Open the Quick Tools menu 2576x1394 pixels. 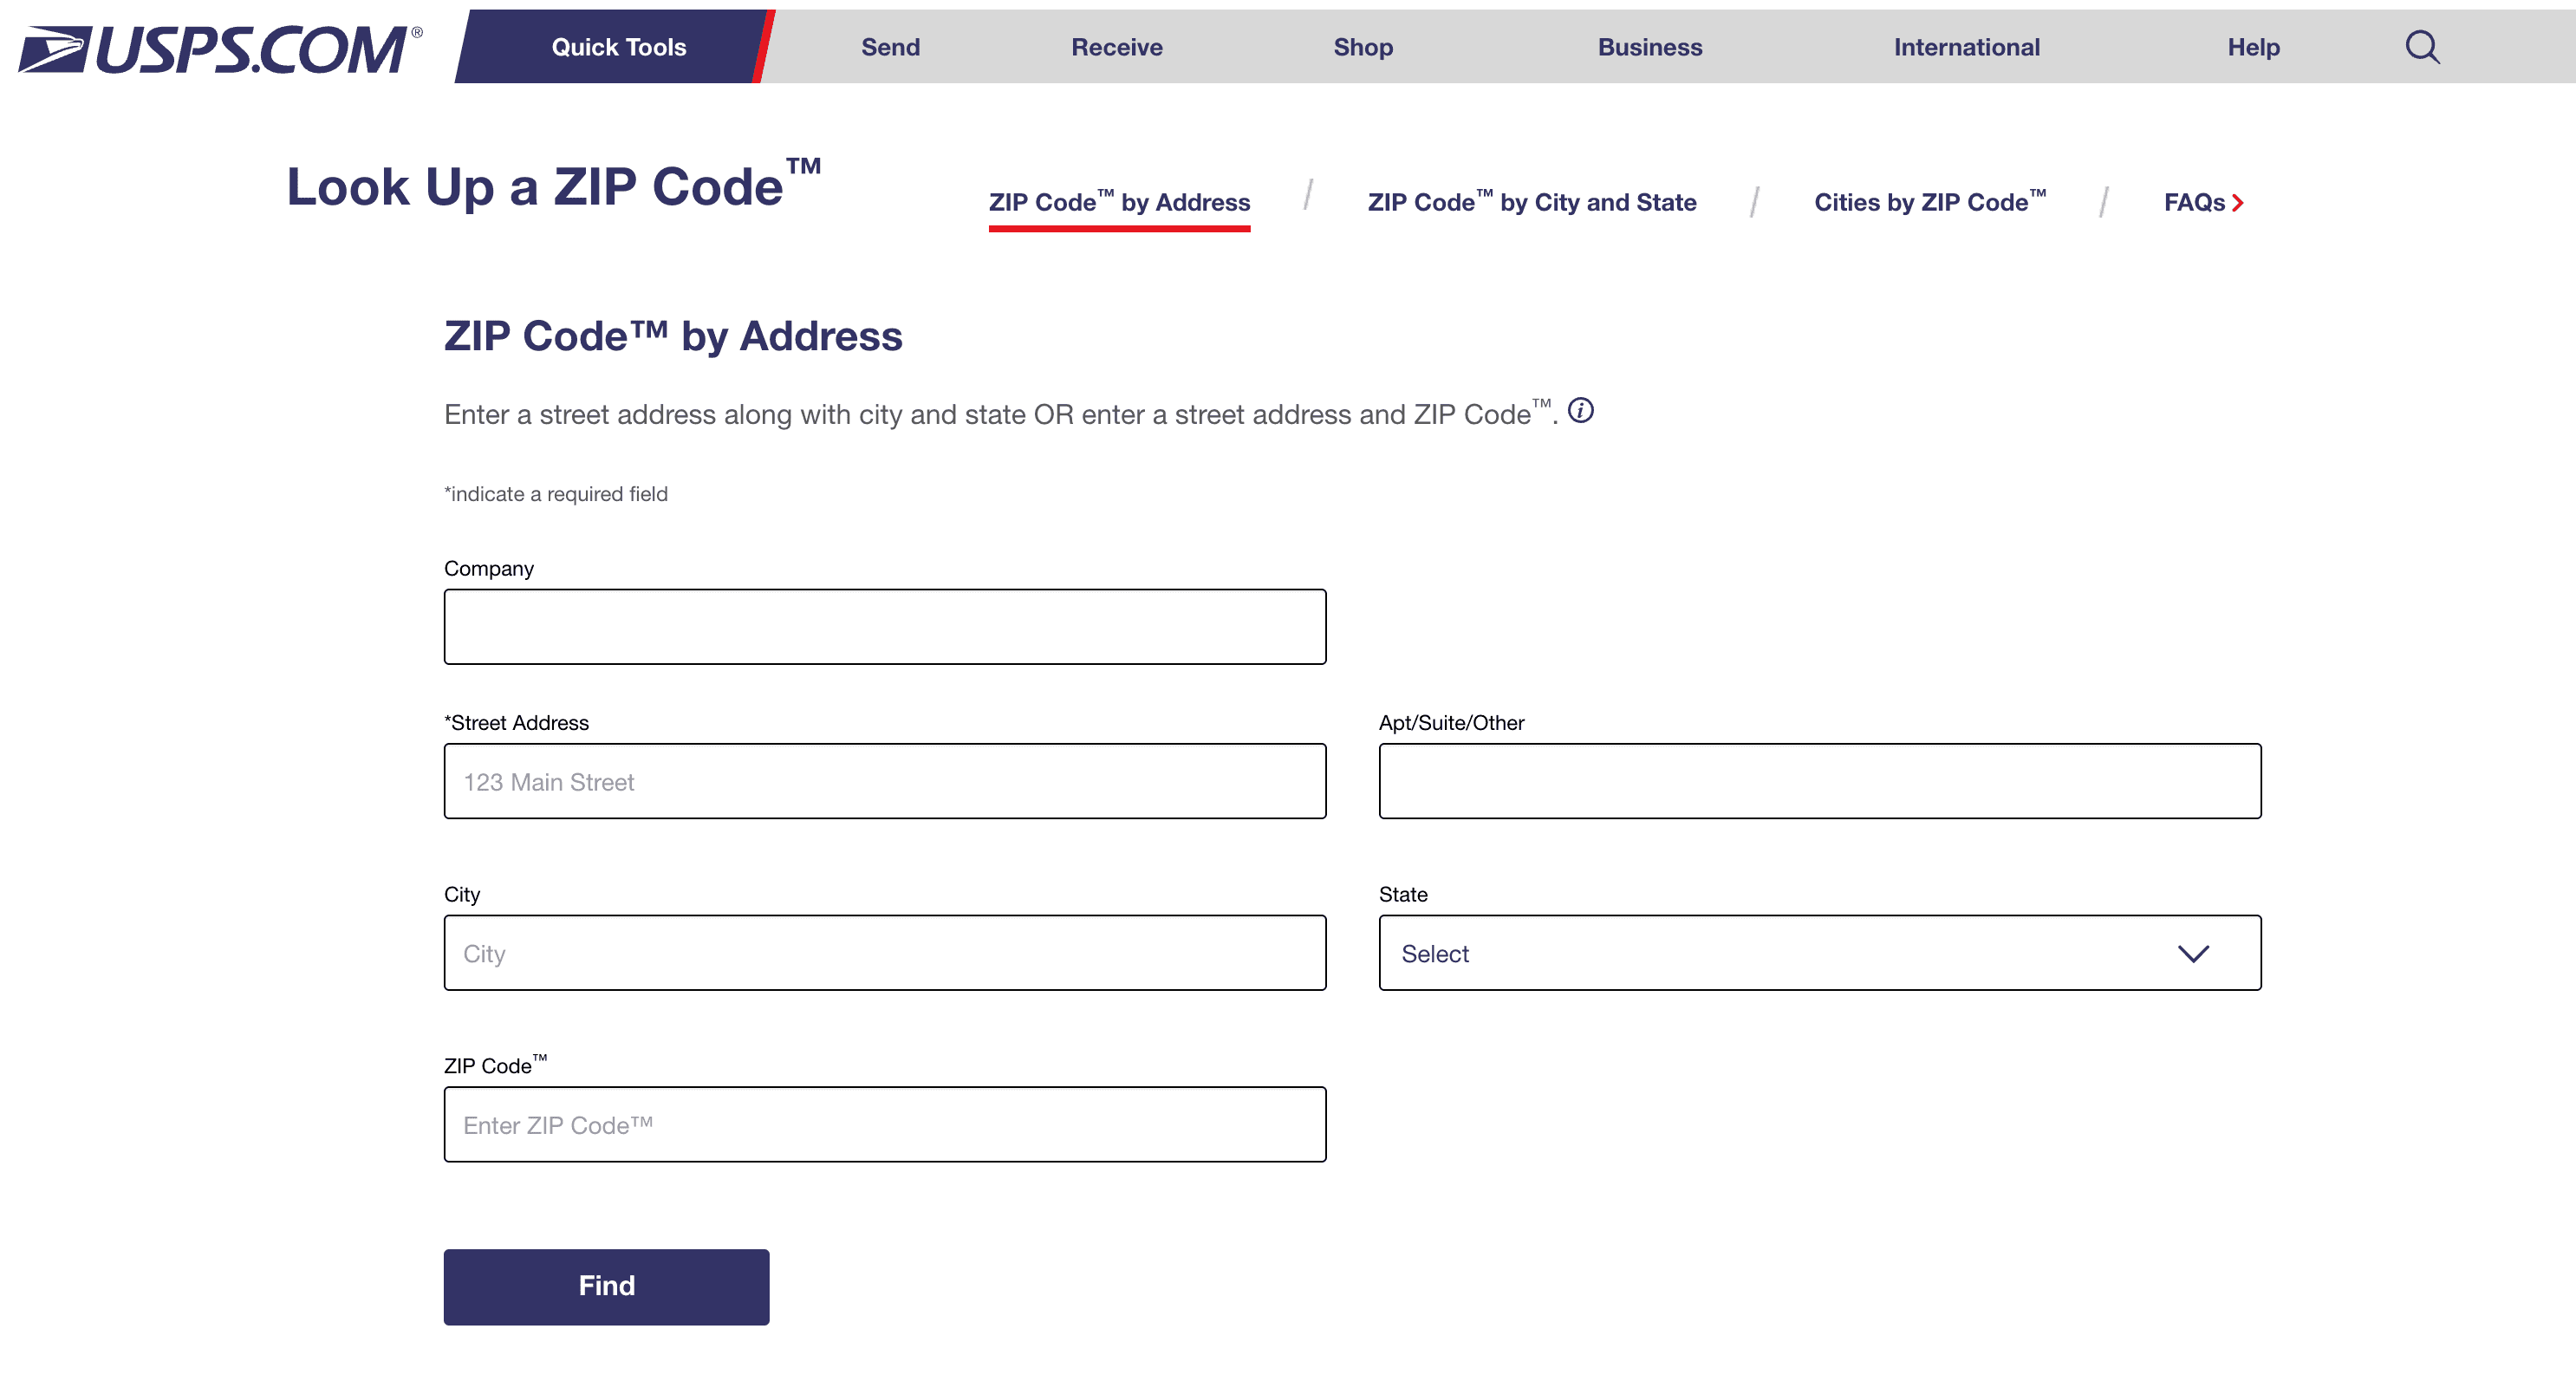618,47
